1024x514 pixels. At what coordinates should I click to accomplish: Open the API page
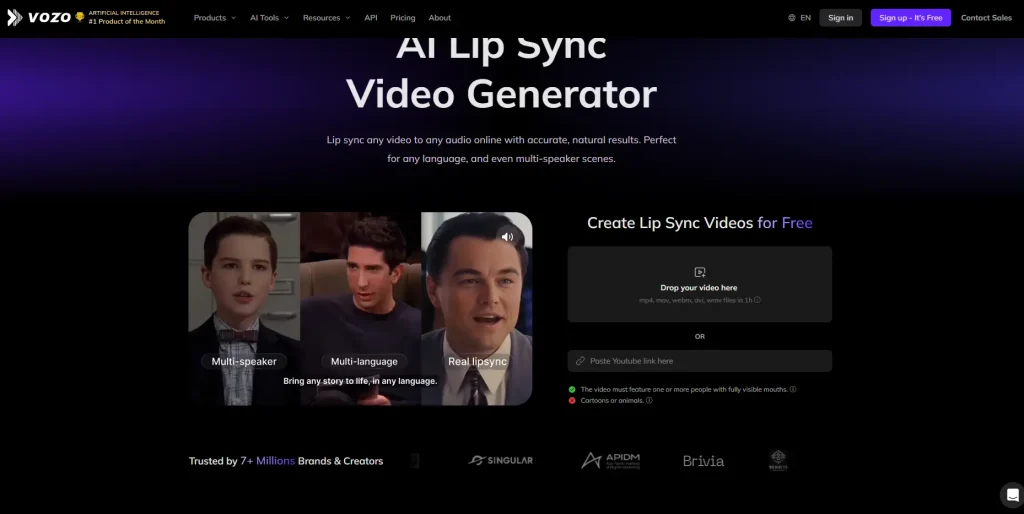(371, 18)
